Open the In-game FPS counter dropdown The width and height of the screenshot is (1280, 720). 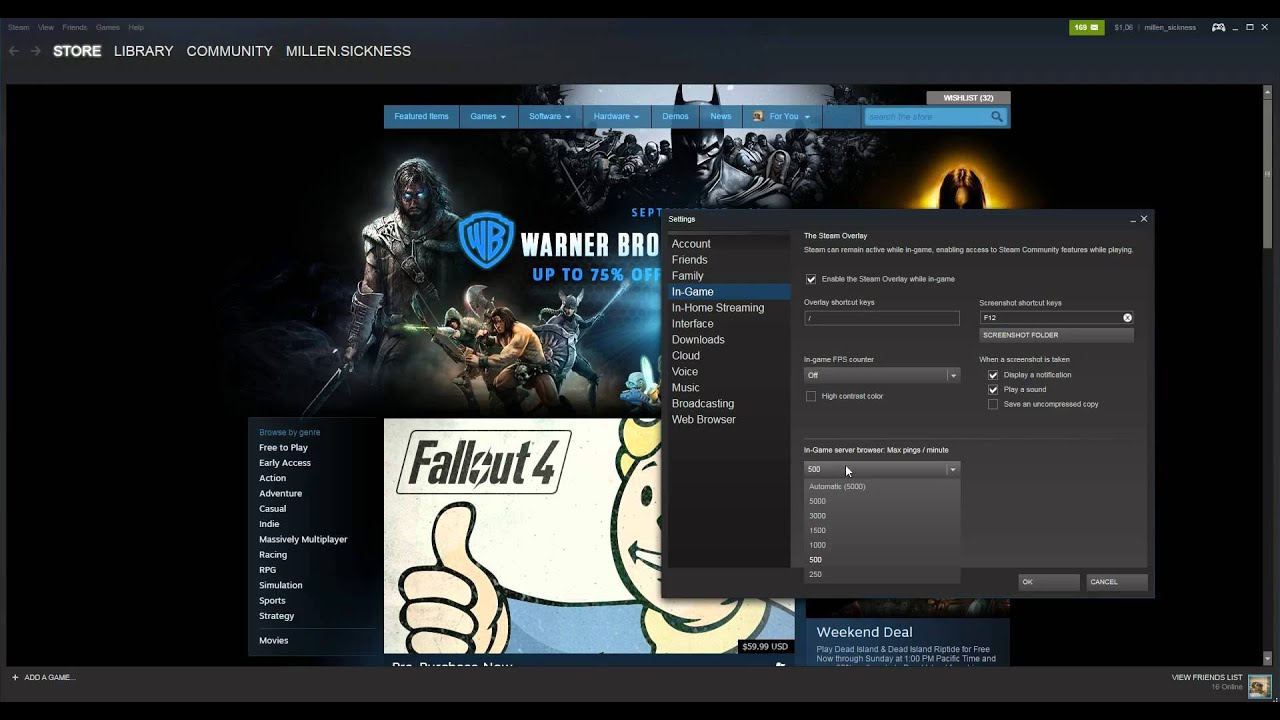[881, 375]
